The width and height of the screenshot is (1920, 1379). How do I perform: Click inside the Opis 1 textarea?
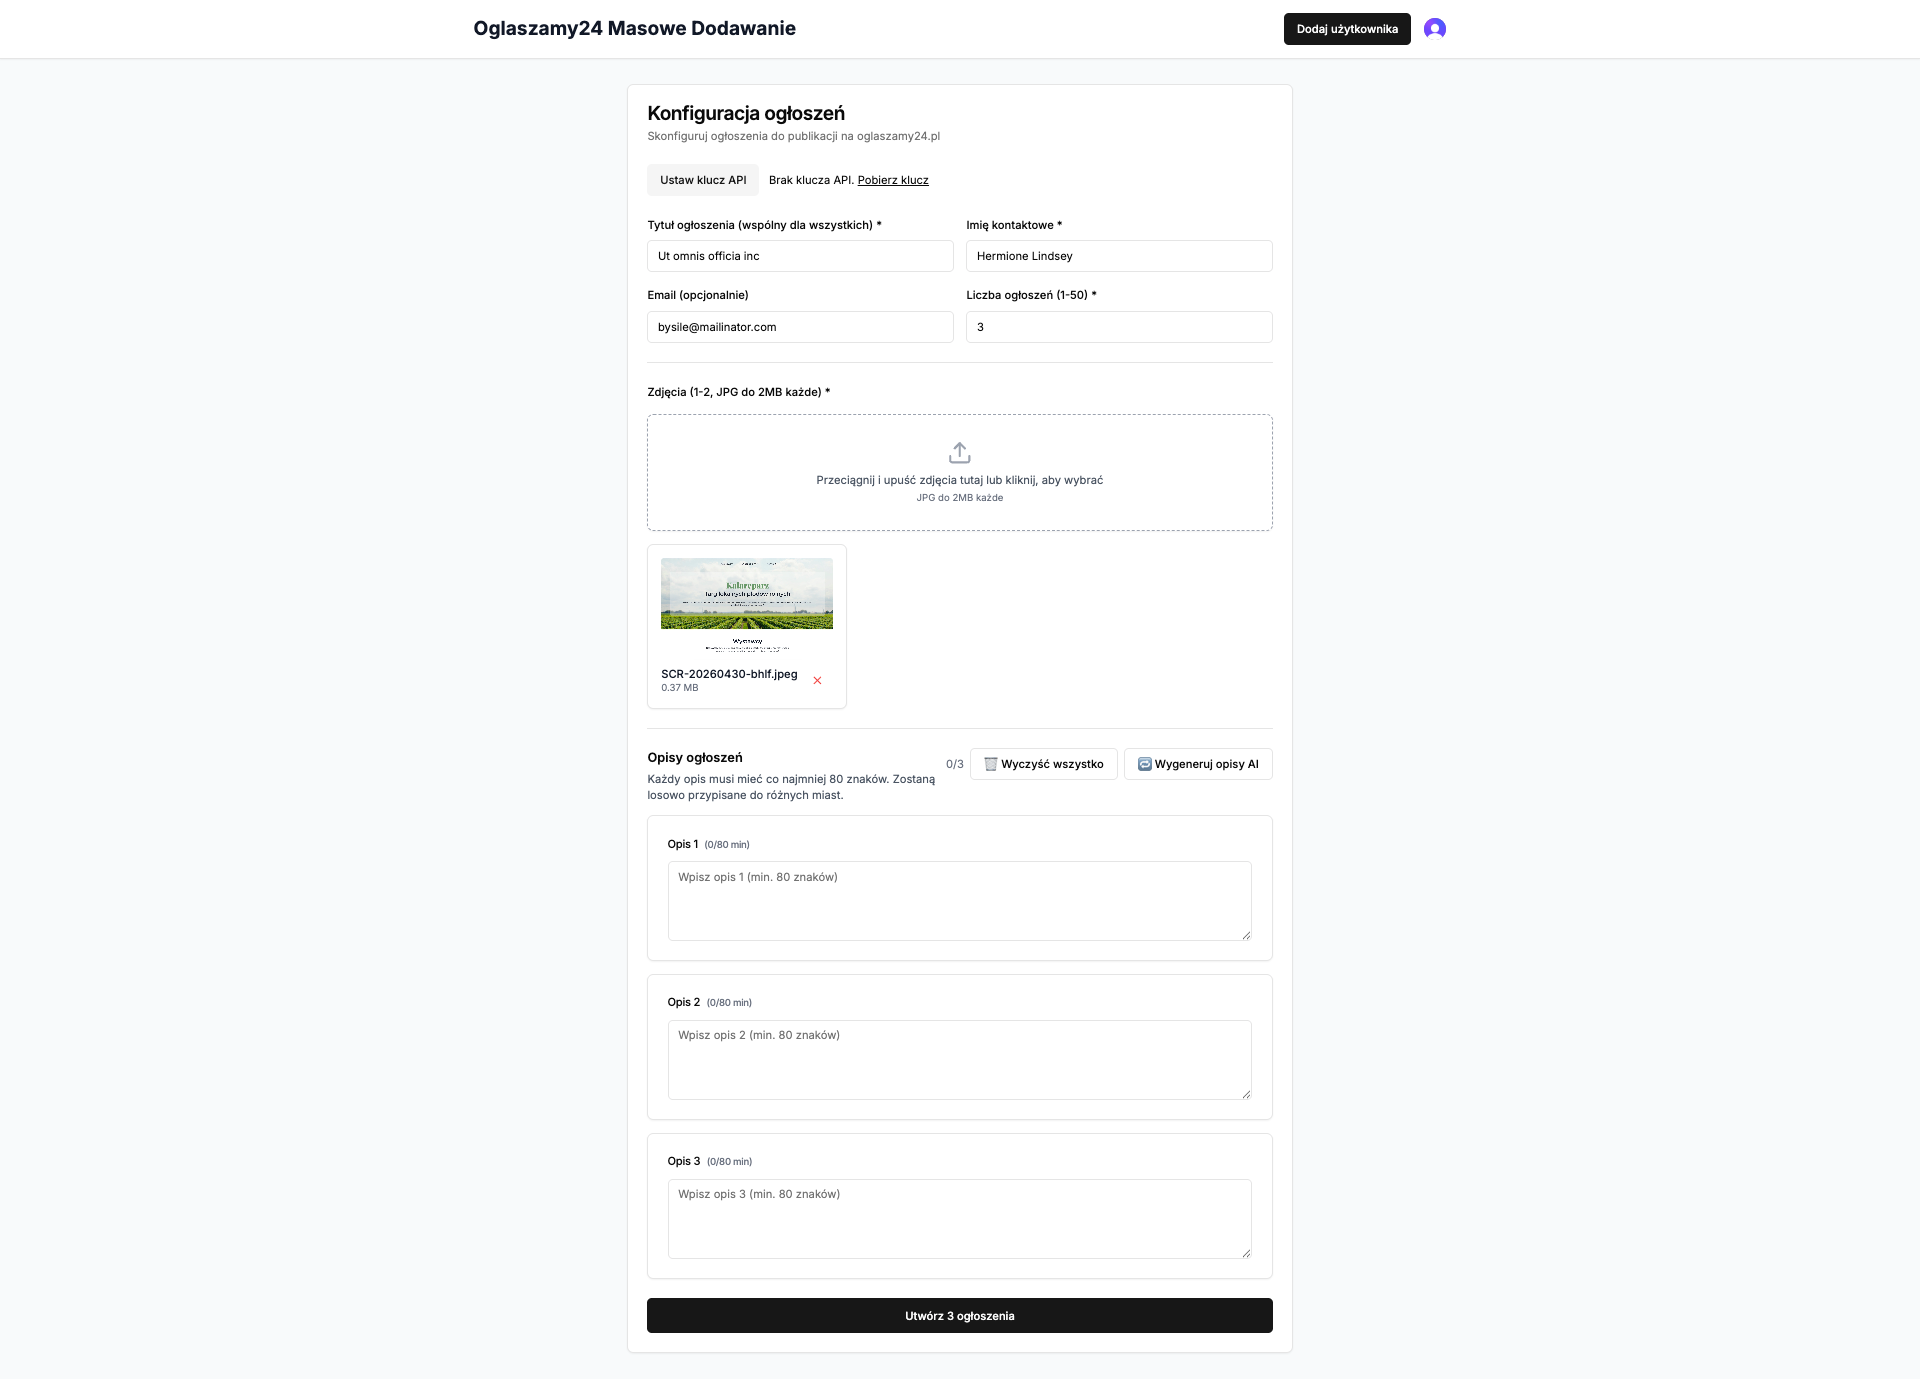(959, 901)
